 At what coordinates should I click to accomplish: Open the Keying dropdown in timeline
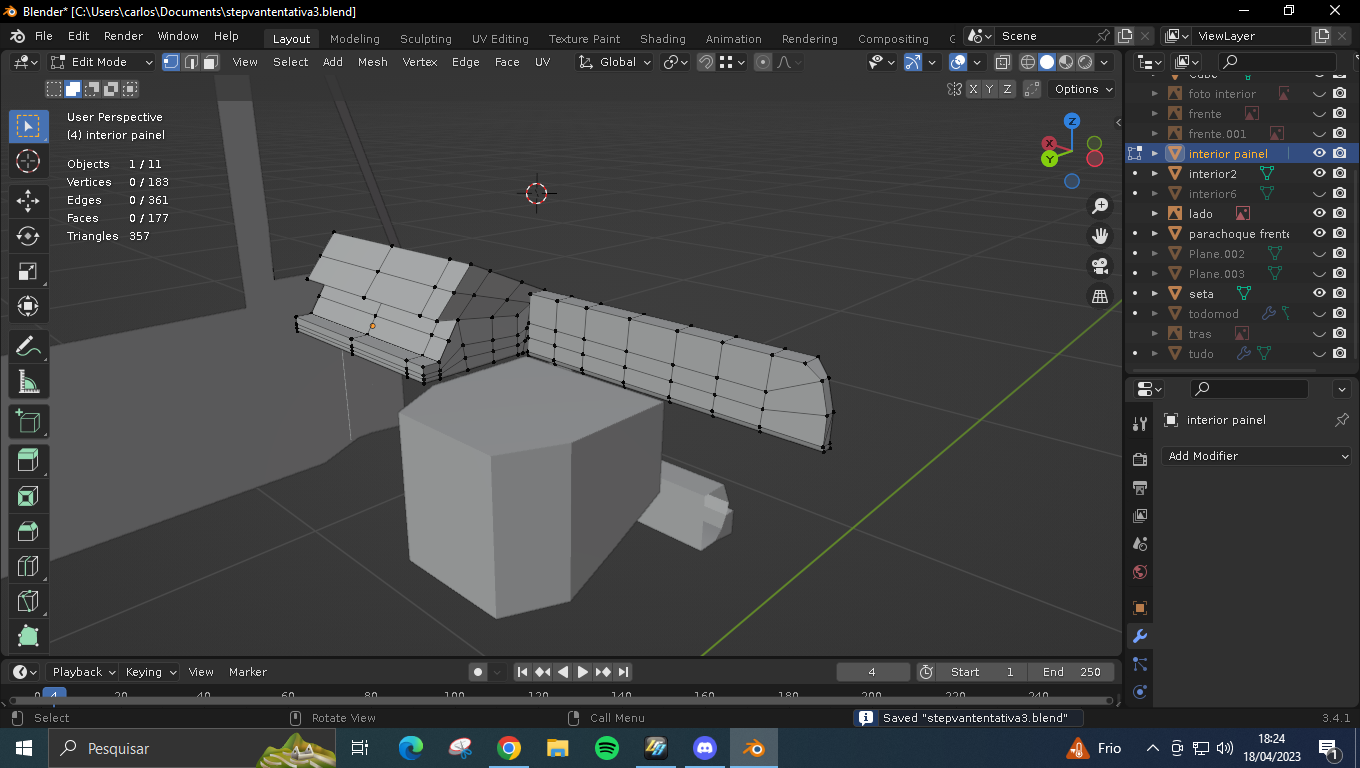pos(151,672)
